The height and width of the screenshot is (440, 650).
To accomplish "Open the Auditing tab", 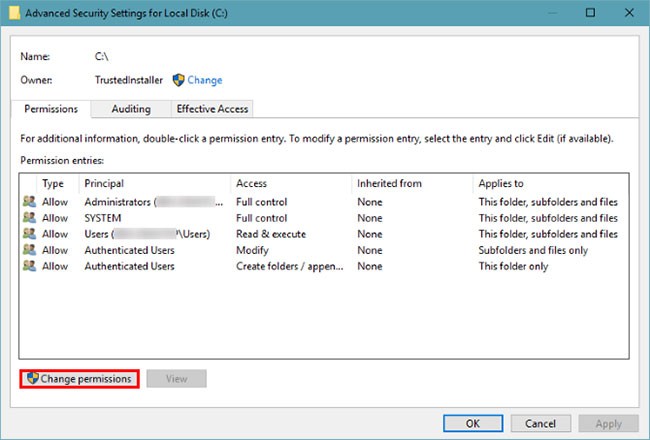I will pos(131,109).
